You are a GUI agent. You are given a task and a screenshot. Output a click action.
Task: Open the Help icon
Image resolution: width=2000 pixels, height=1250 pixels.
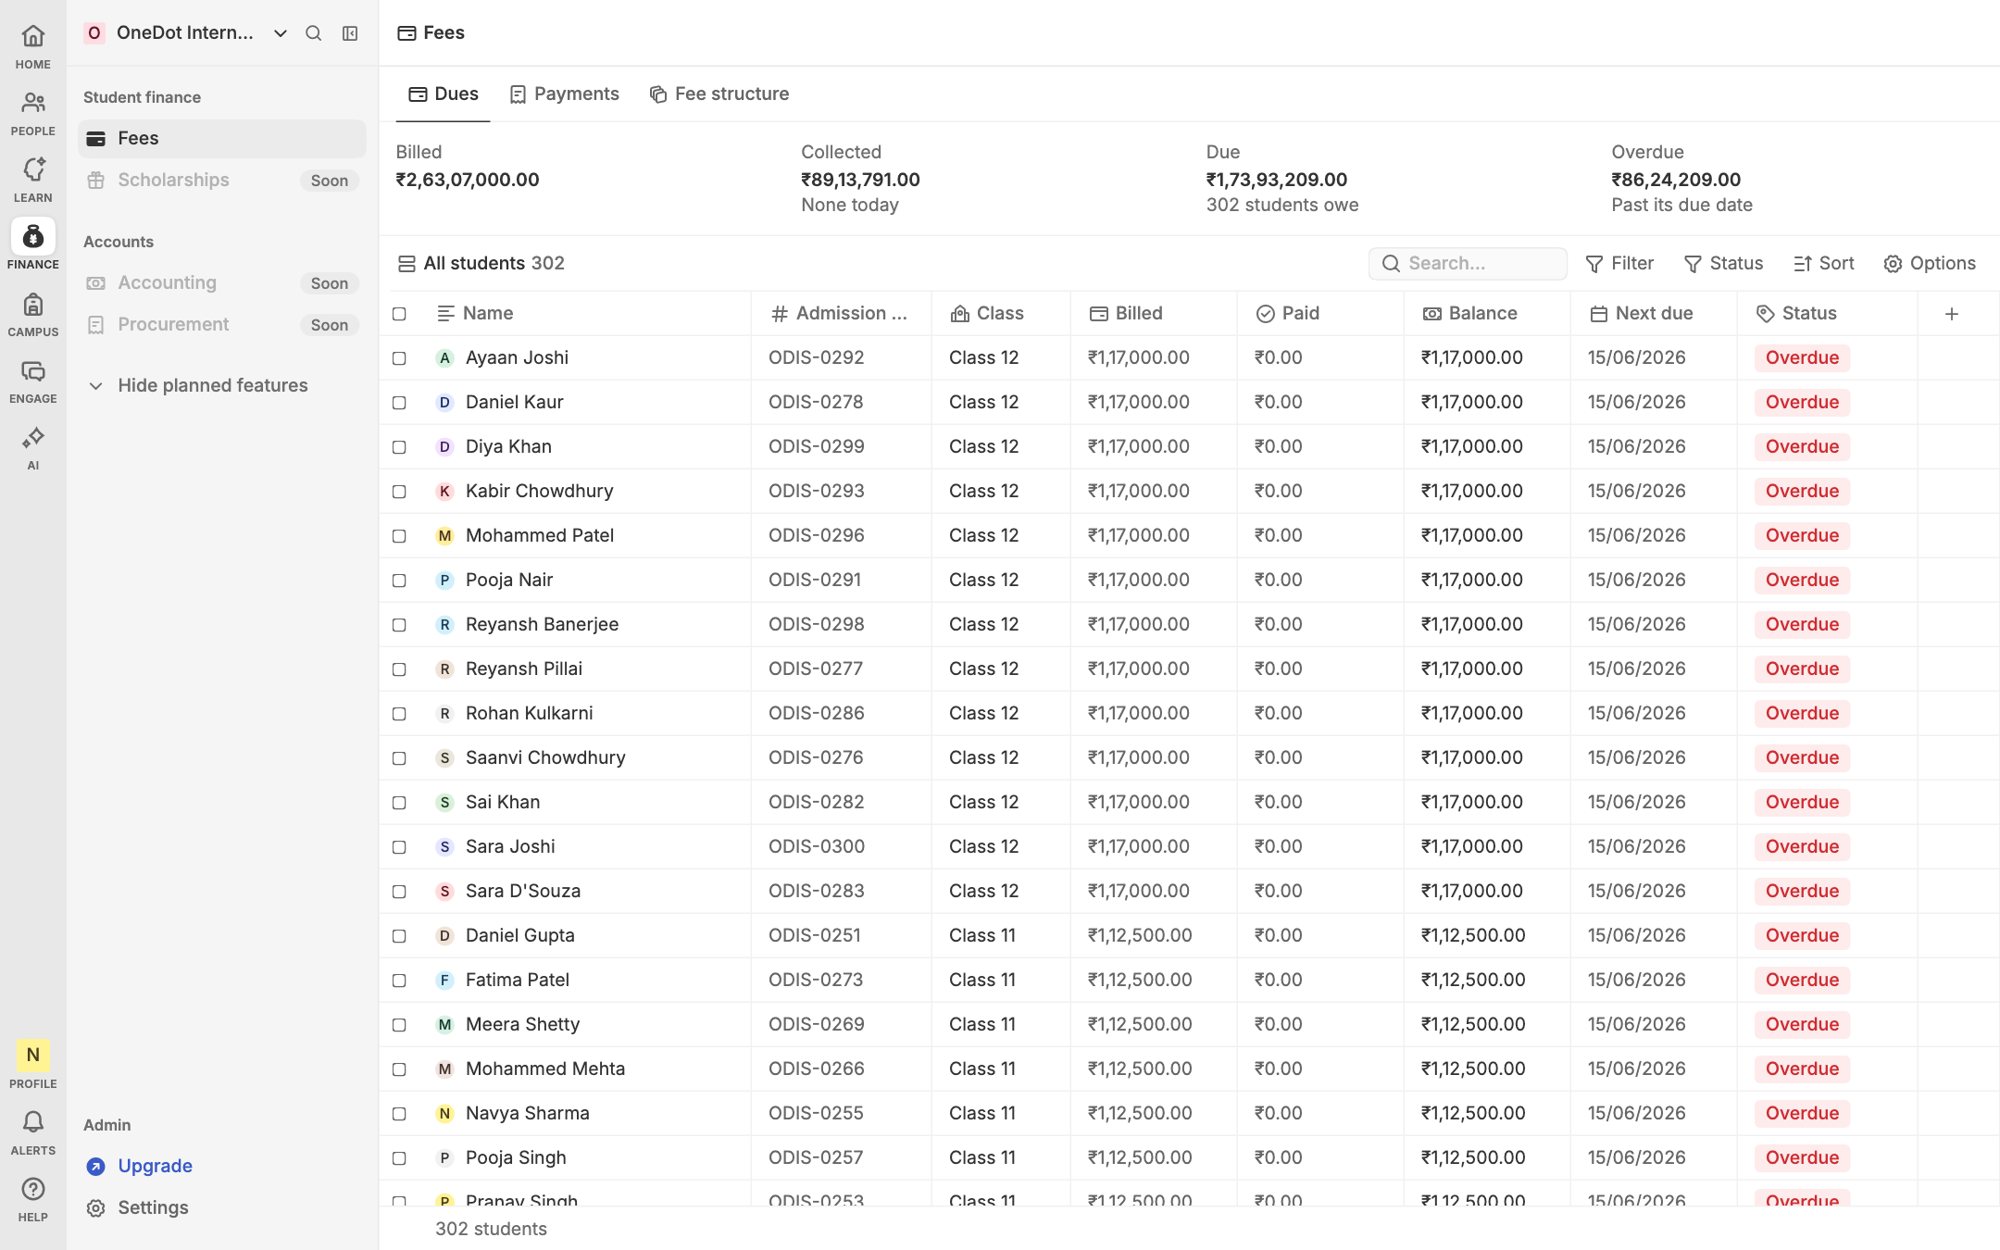pyautogui.click(x=33, y=1189)
